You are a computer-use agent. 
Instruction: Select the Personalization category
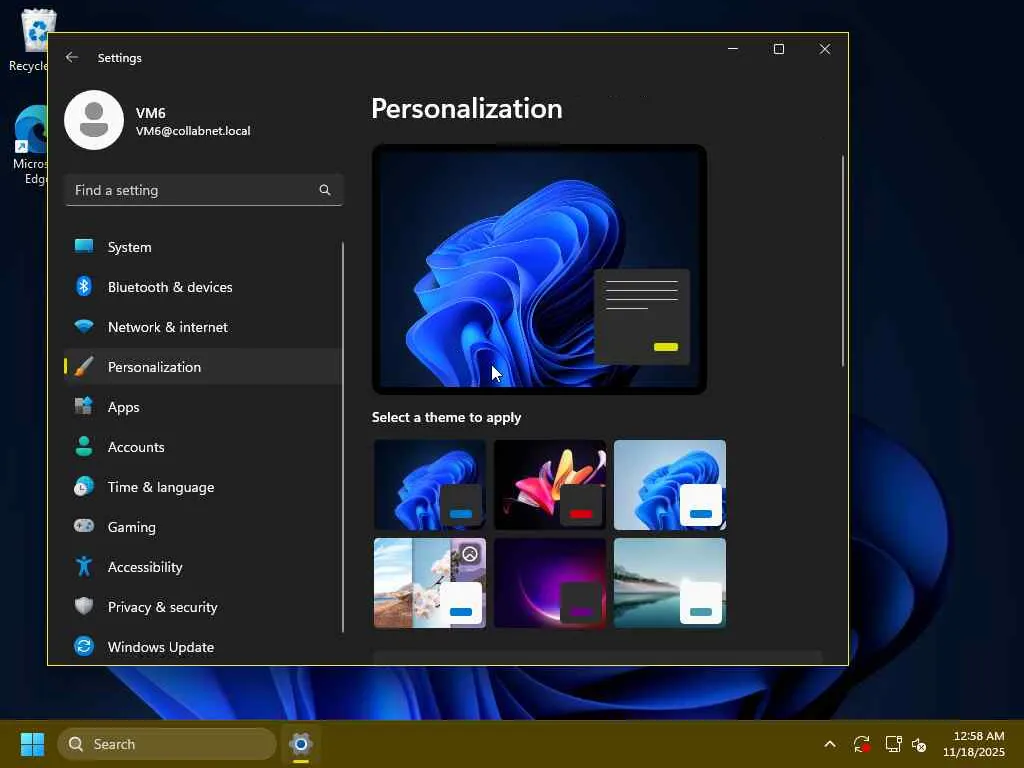[202, 366]
